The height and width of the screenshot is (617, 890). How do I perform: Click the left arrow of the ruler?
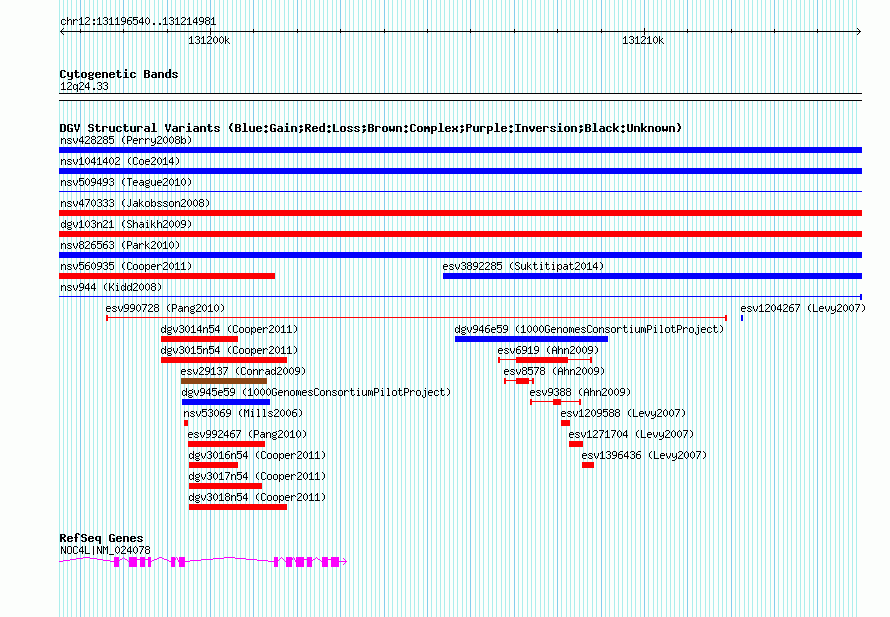tap(62, 32)
